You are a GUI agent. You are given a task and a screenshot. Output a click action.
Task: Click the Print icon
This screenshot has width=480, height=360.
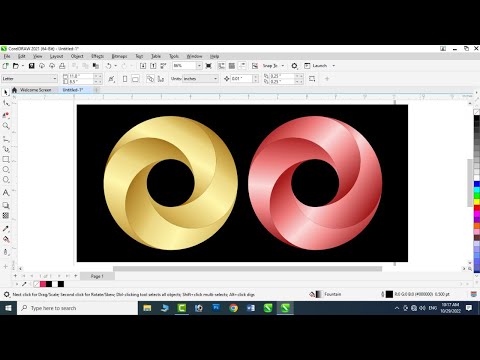click(62, 66)
